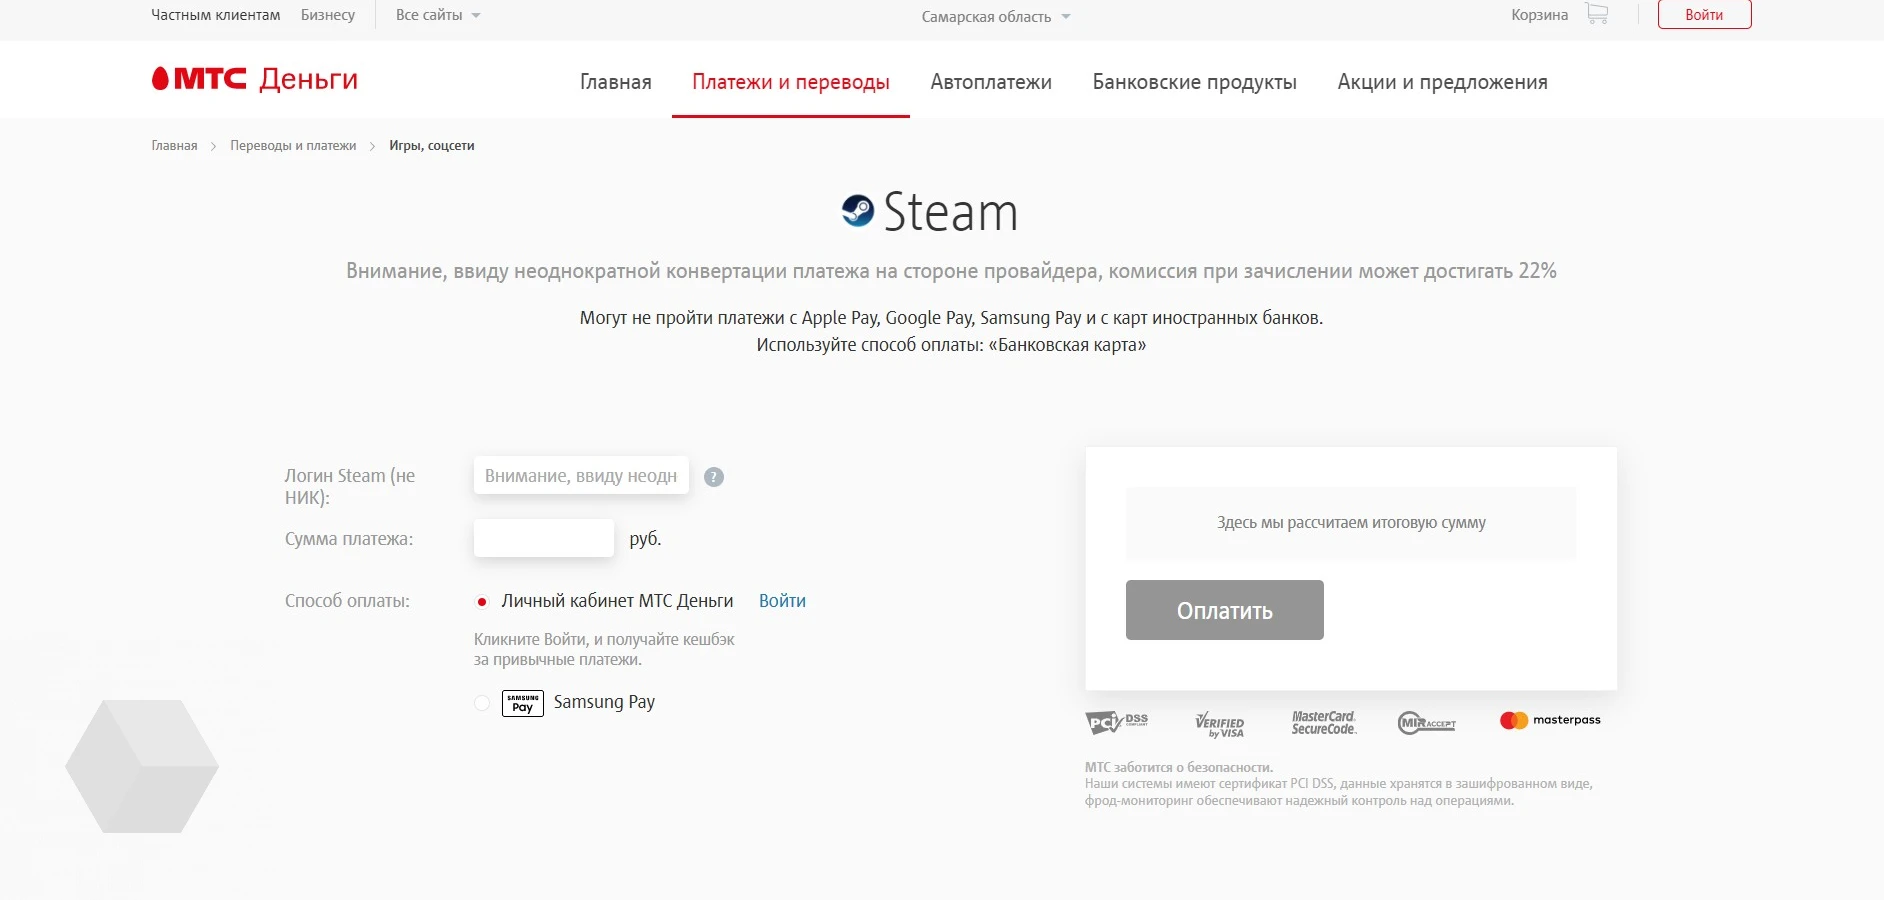Screen dimensions: 1884x900
Task: Click the Samsung Pay logo
Action: (523, 703)
